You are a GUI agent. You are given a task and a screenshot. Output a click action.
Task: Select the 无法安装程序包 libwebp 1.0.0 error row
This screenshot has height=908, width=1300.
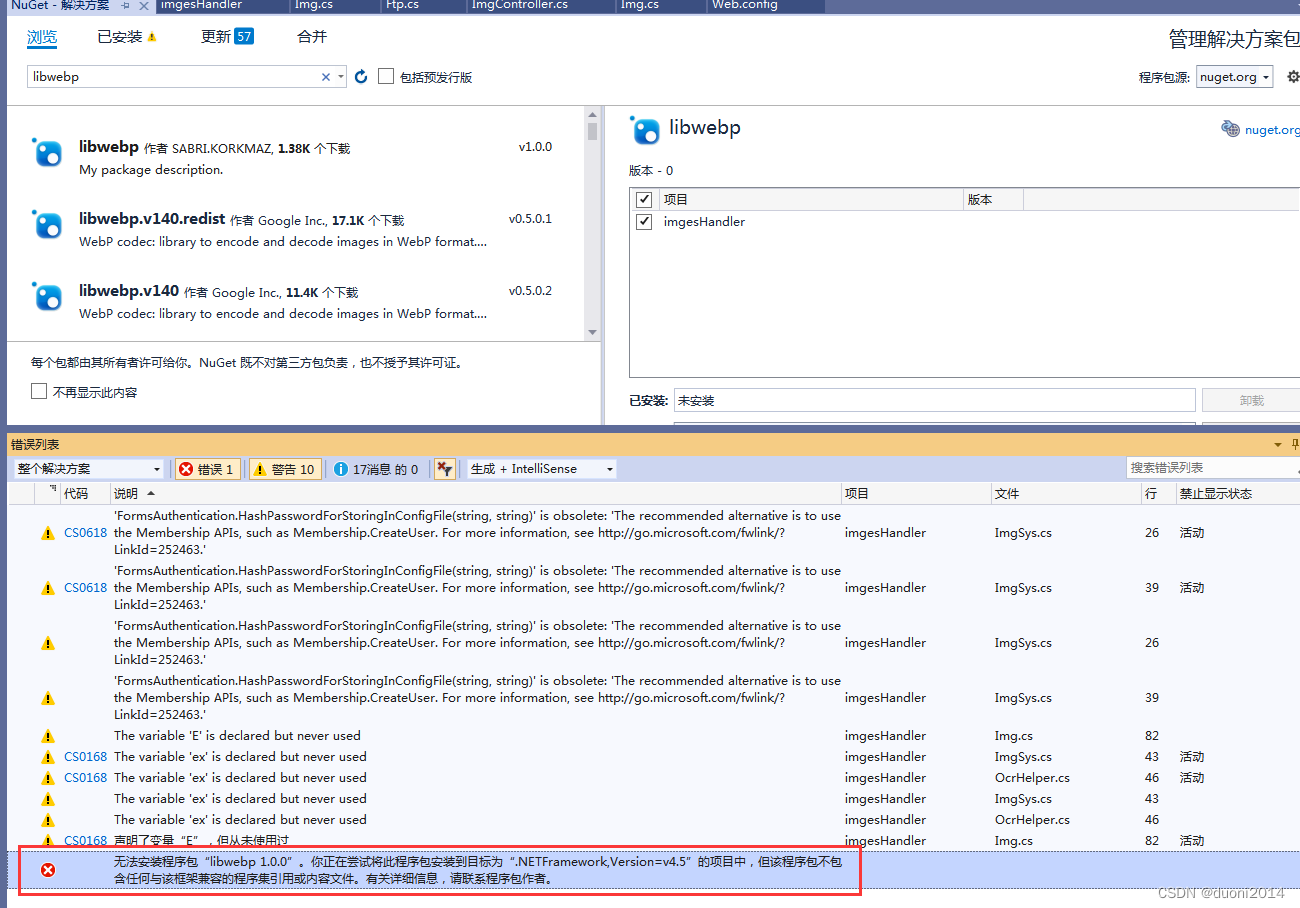pyautogui.click(x=654, y=870)
